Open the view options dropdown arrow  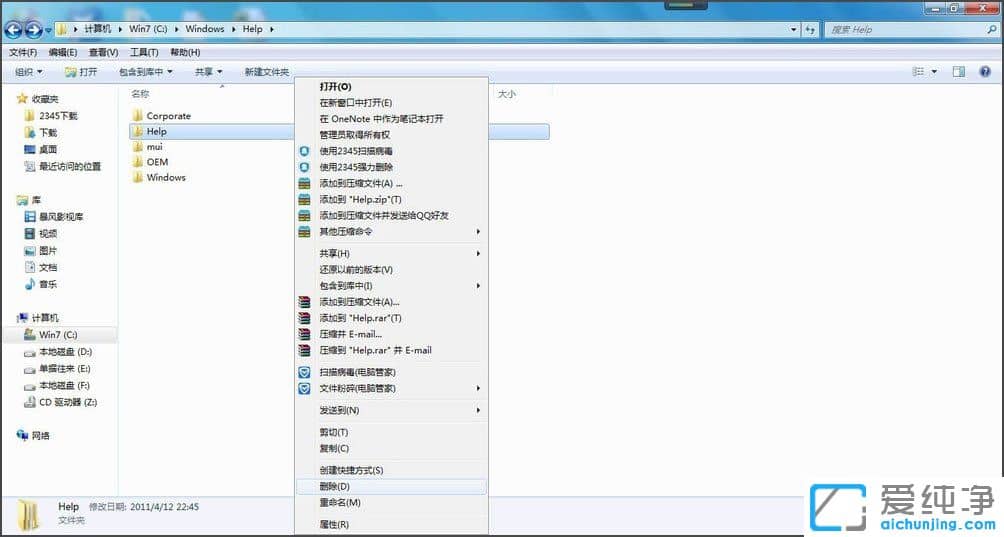tap(934, 72)
